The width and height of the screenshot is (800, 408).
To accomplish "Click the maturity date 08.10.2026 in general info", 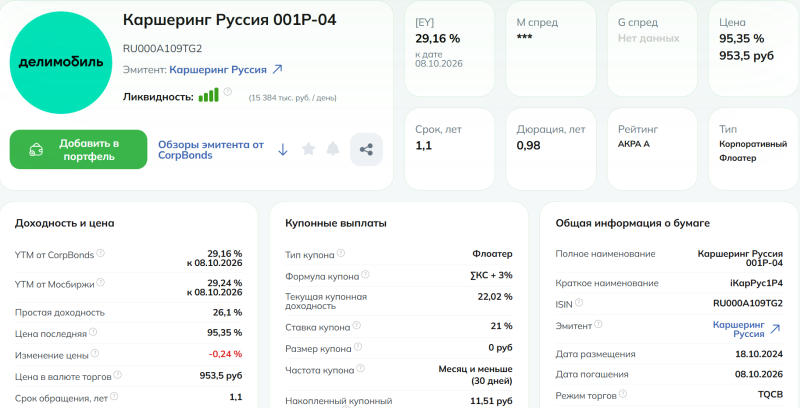I will click(759, 374).
